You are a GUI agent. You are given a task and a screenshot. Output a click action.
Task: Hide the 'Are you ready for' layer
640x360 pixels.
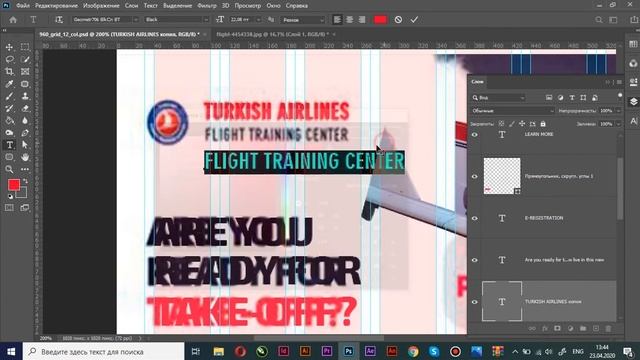click(475, 260)
